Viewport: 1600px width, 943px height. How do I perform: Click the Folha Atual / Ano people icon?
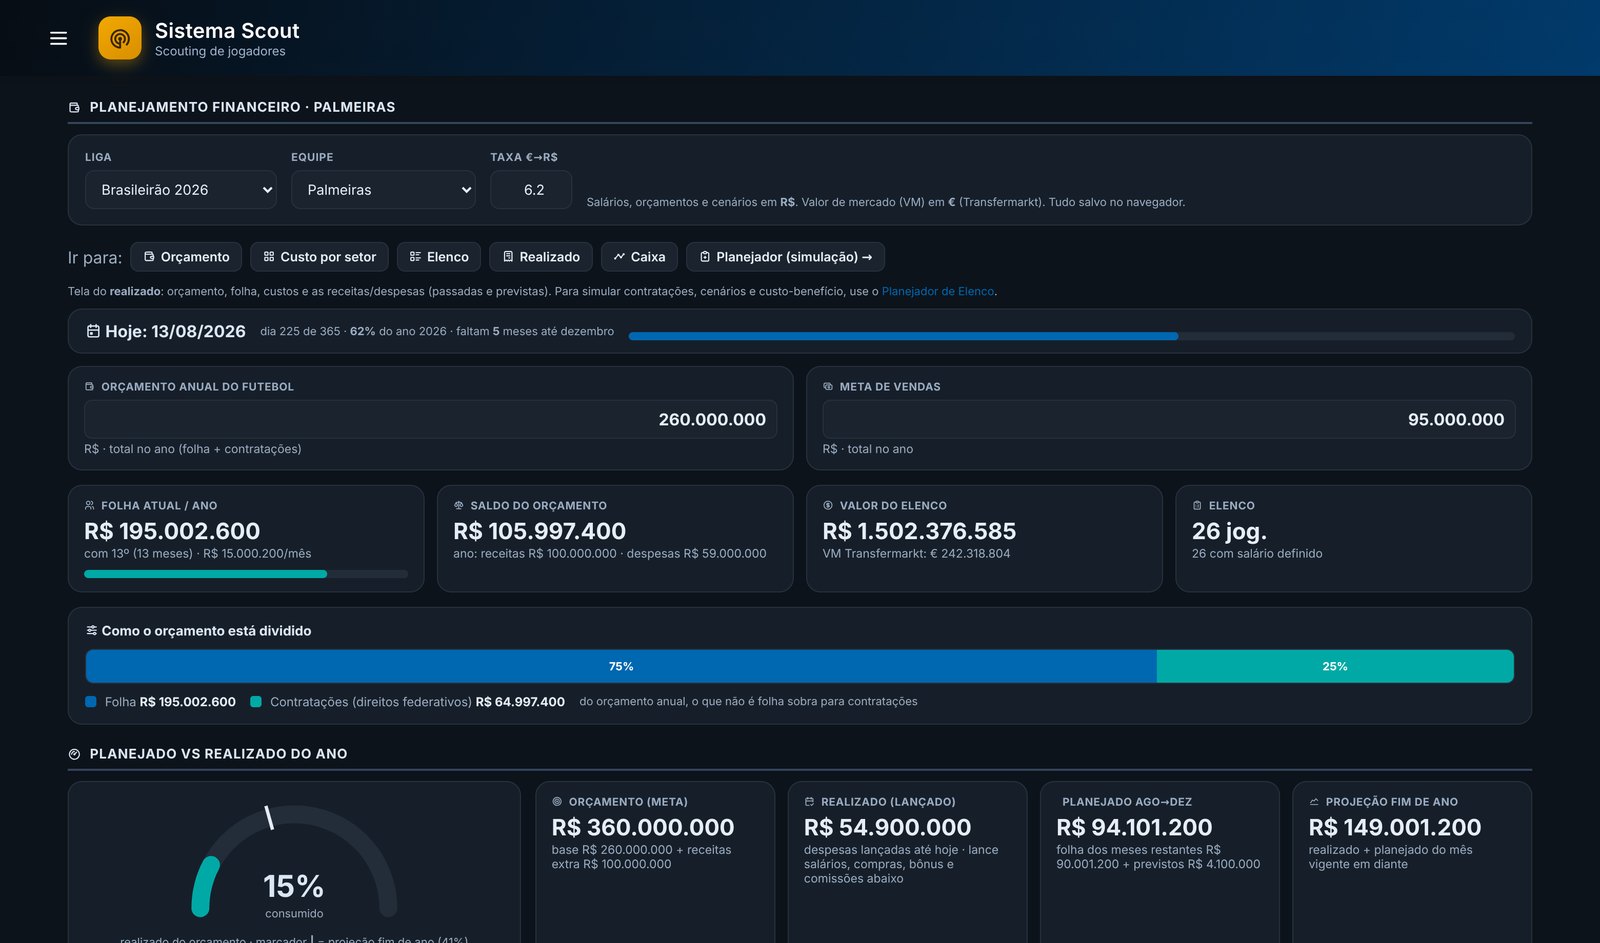[x=90, y=506]
